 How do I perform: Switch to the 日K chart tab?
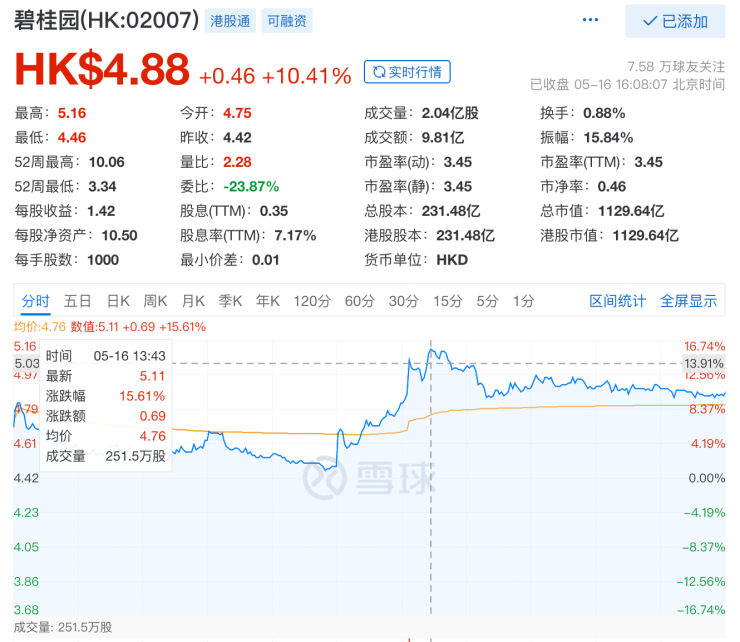click(118, 301)
